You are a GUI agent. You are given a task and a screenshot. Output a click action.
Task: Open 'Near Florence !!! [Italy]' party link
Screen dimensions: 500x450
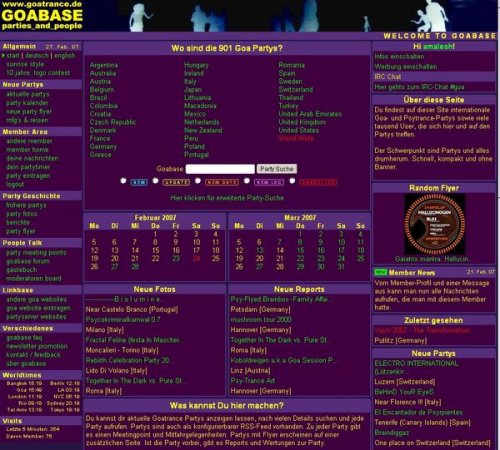coord(408,402)
